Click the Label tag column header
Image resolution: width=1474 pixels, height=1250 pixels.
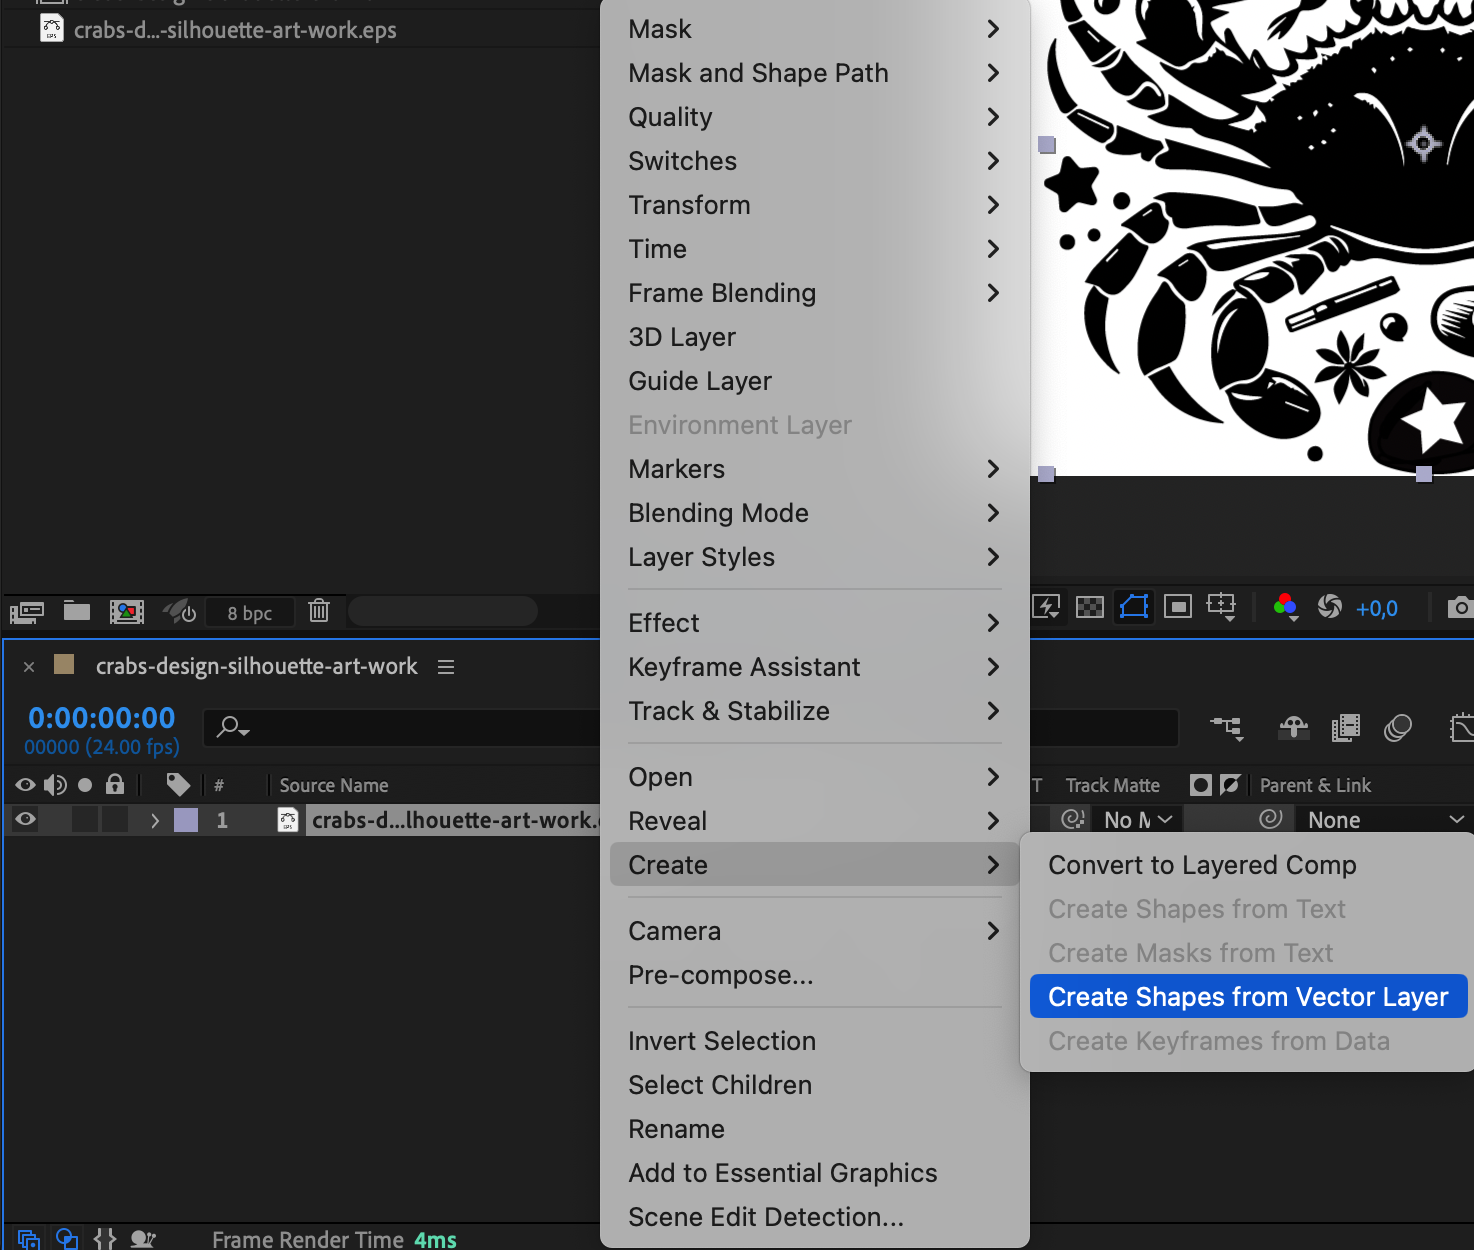point(178,785)
